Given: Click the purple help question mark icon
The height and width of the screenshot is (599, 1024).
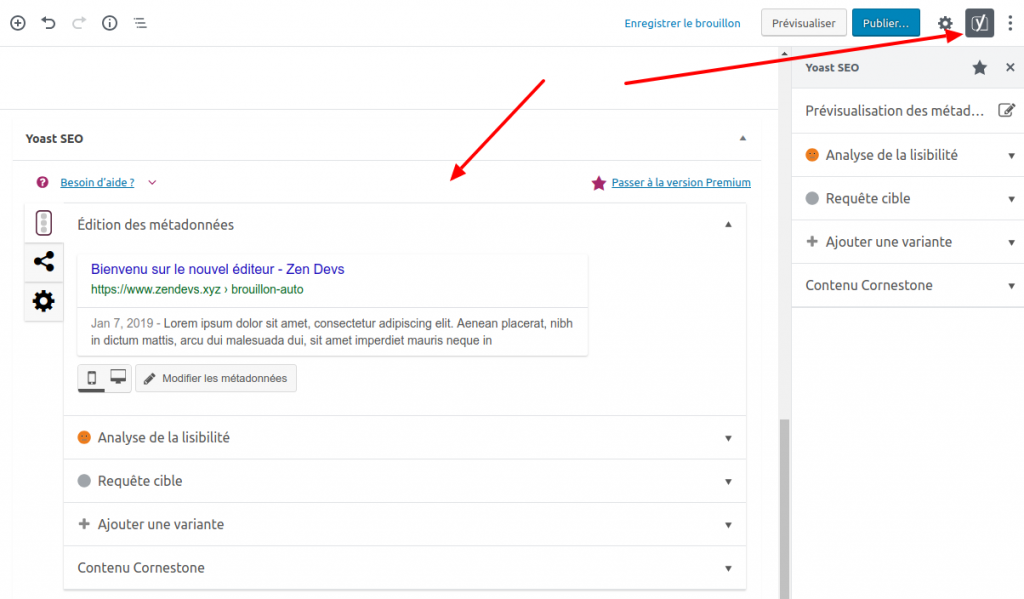Looking at the screenshot, I should tap(42, 182).
